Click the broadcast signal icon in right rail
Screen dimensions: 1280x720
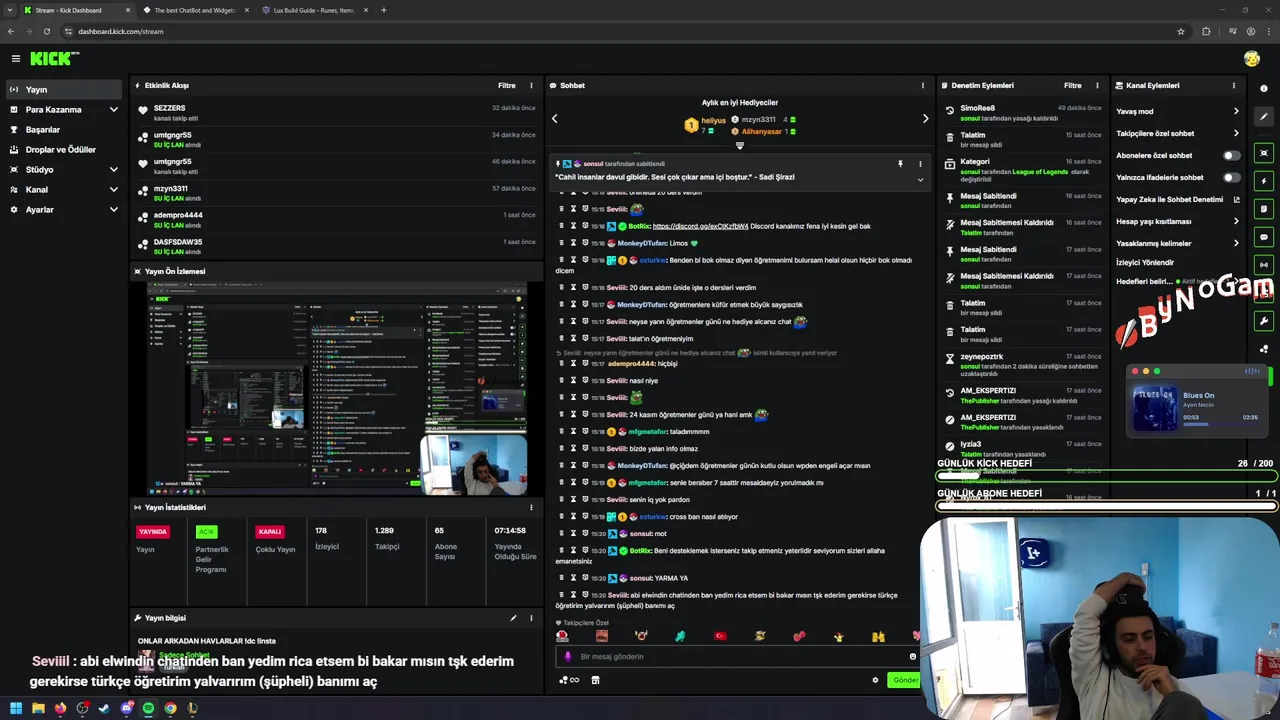click(1264, 265)
